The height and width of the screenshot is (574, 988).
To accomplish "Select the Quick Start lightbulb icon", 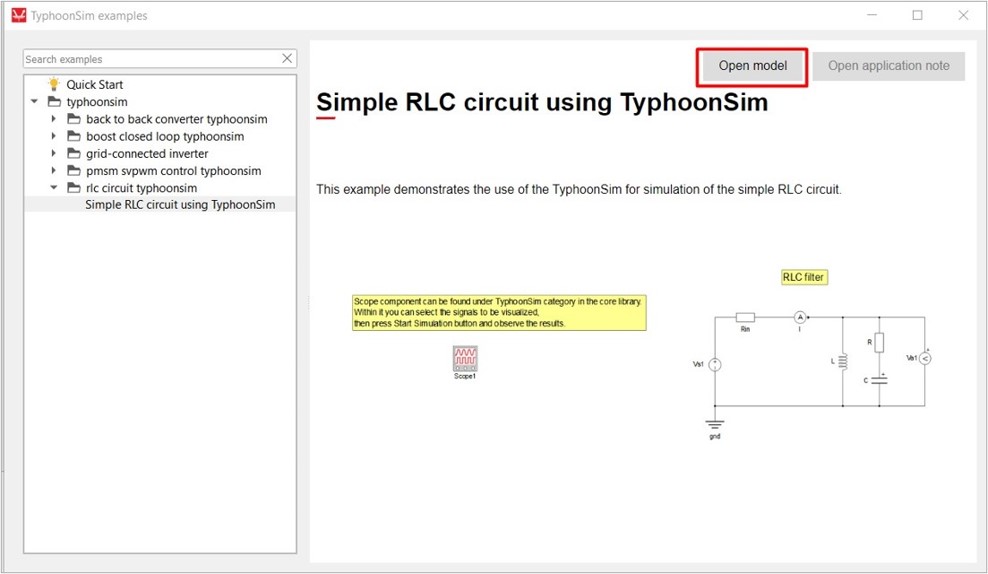I will click(x=54, y=85).
